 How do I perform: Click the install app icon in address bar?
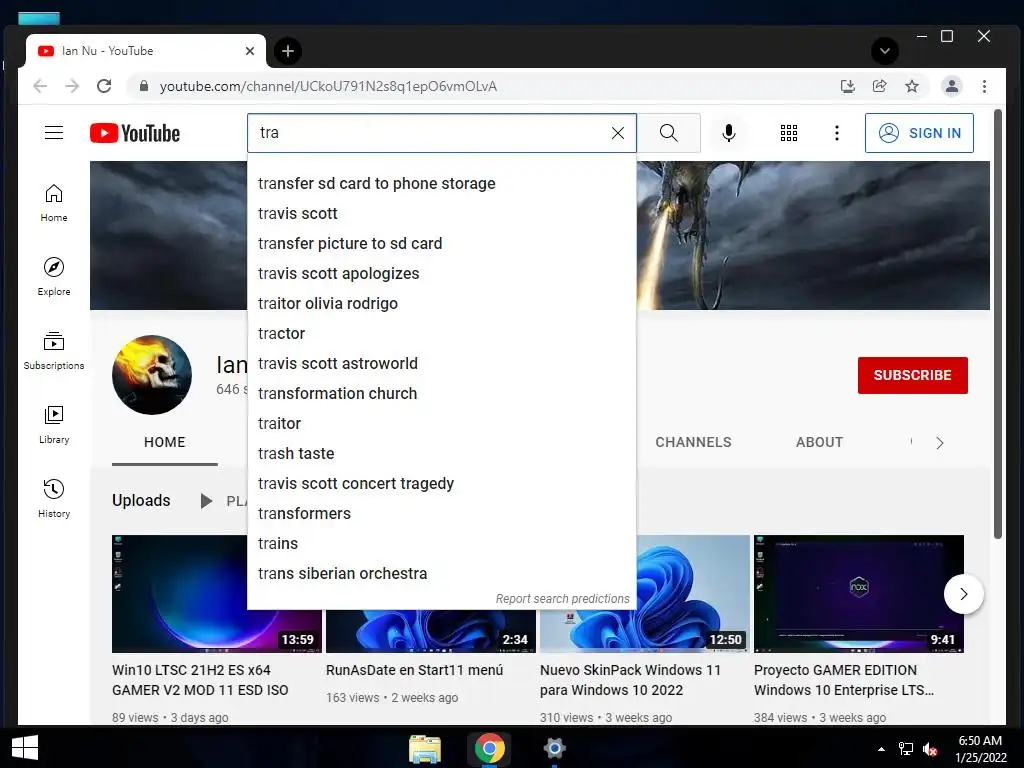848,86
